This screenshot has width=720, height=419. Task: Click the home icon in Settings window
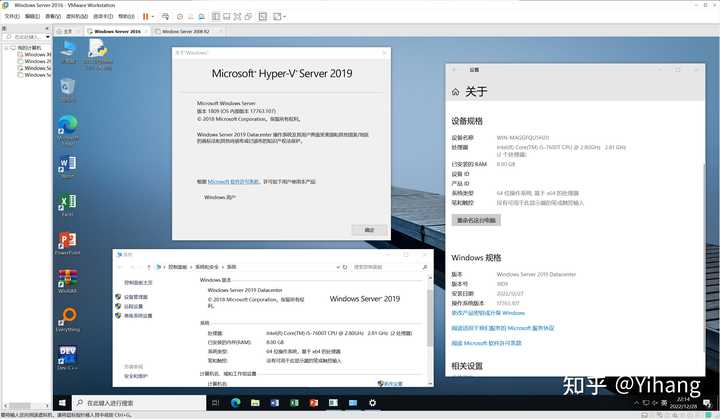455,92
